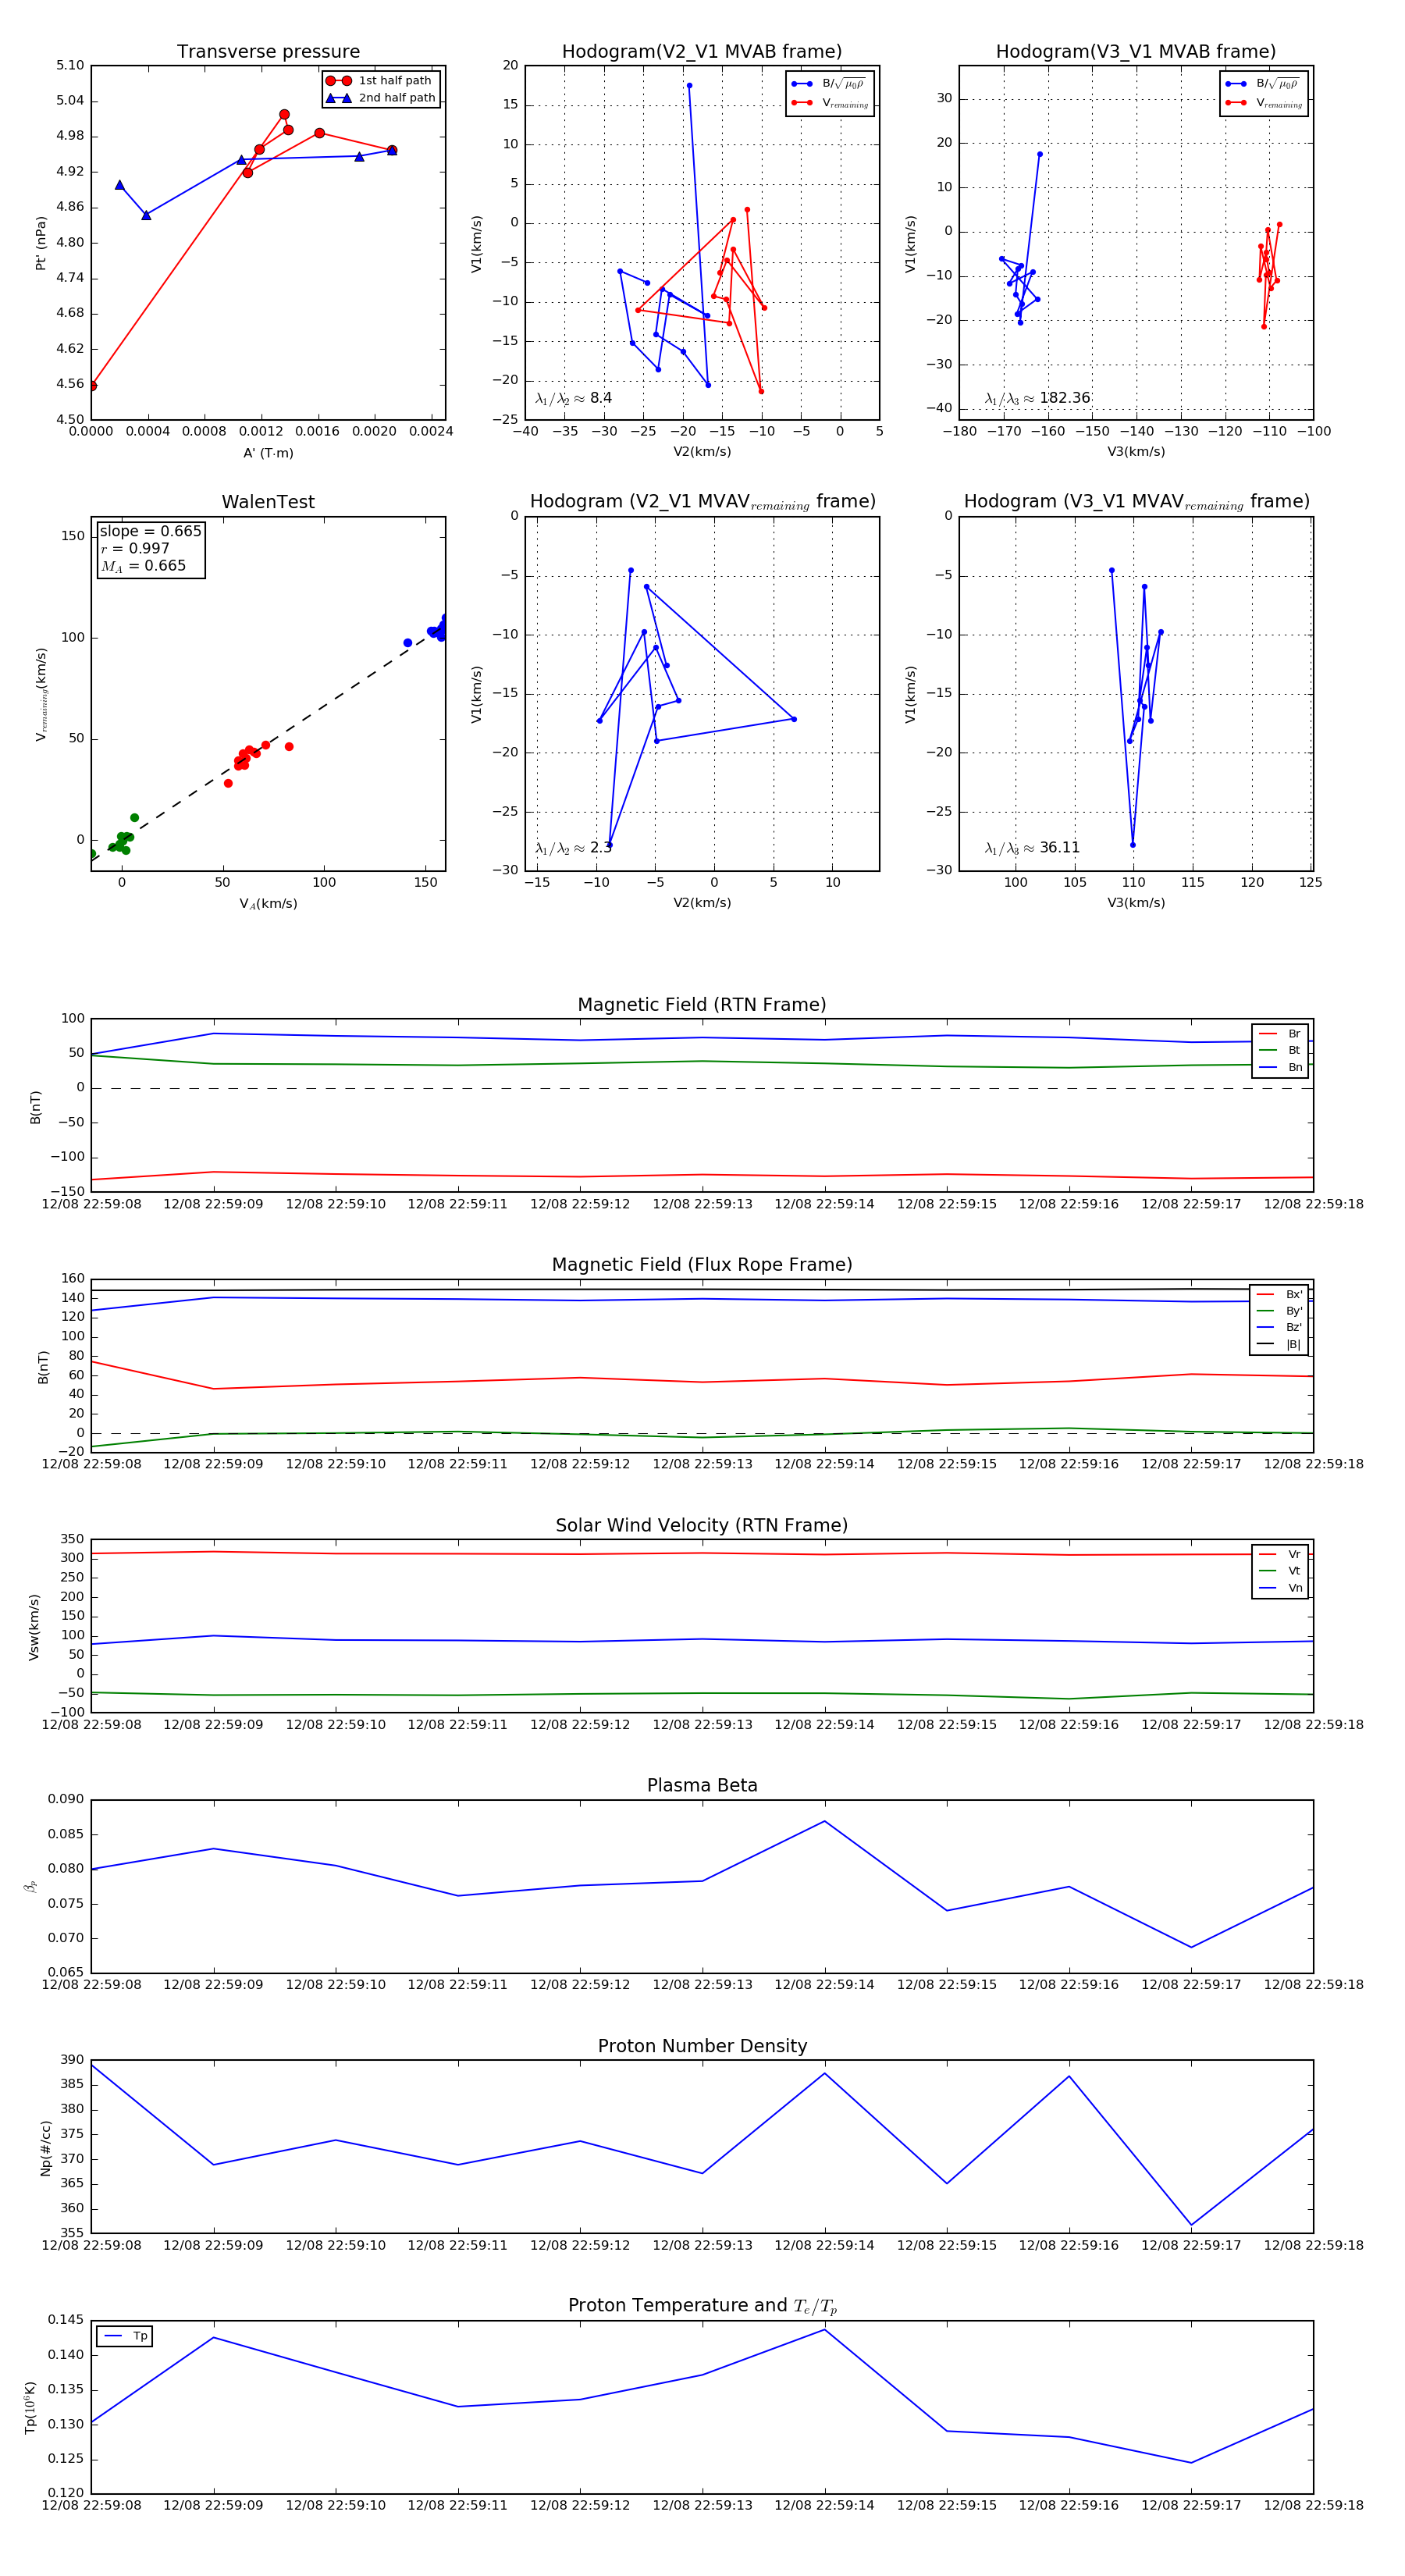Click the 'Hodogram(V2_V1 MVAB frame)' title
1405x2576 pixels.
(702, 52)
